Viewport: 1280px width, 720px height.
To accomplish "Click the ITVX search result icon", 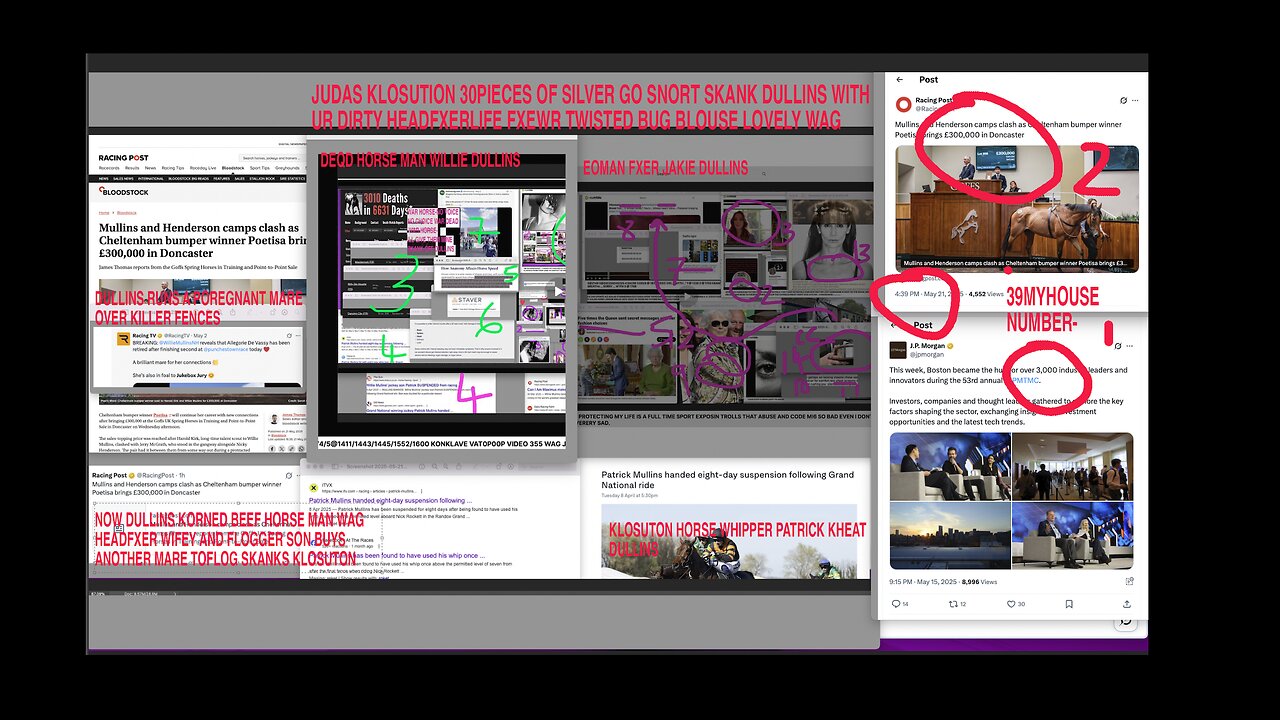I will coord(313,488).
